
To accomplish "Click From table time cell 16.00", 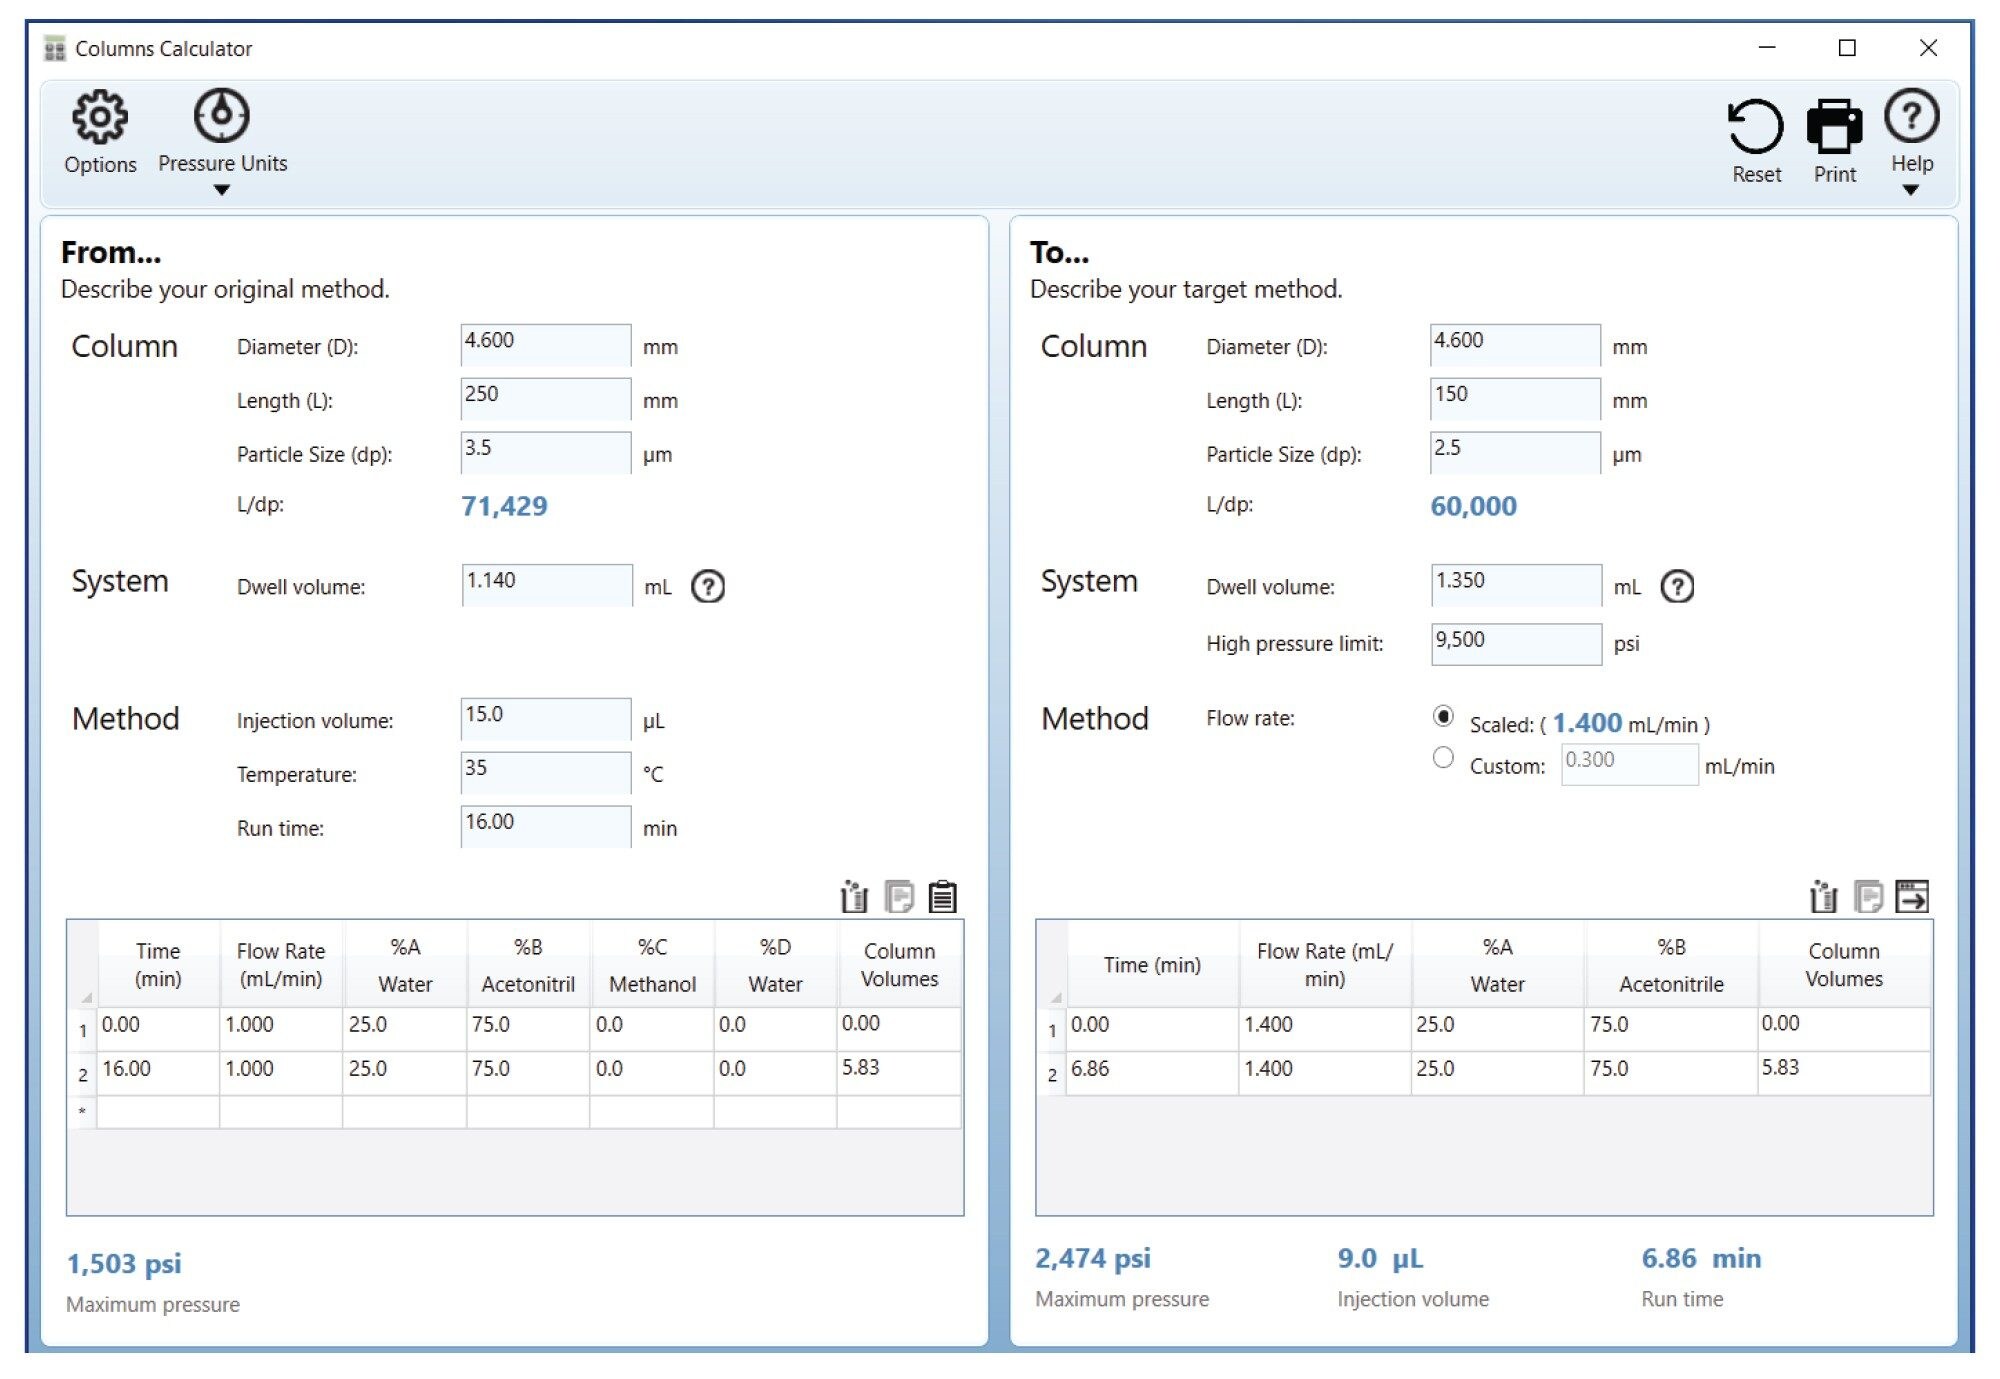I will click(x=158, y=1073).
